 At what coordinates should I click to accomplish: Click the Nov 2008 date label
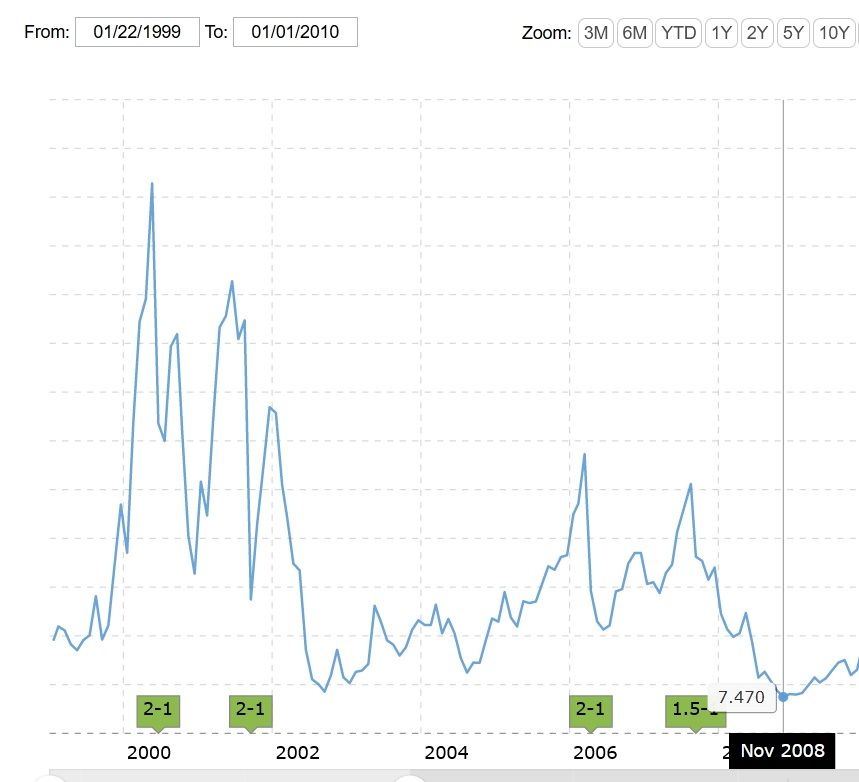point(782,751)
